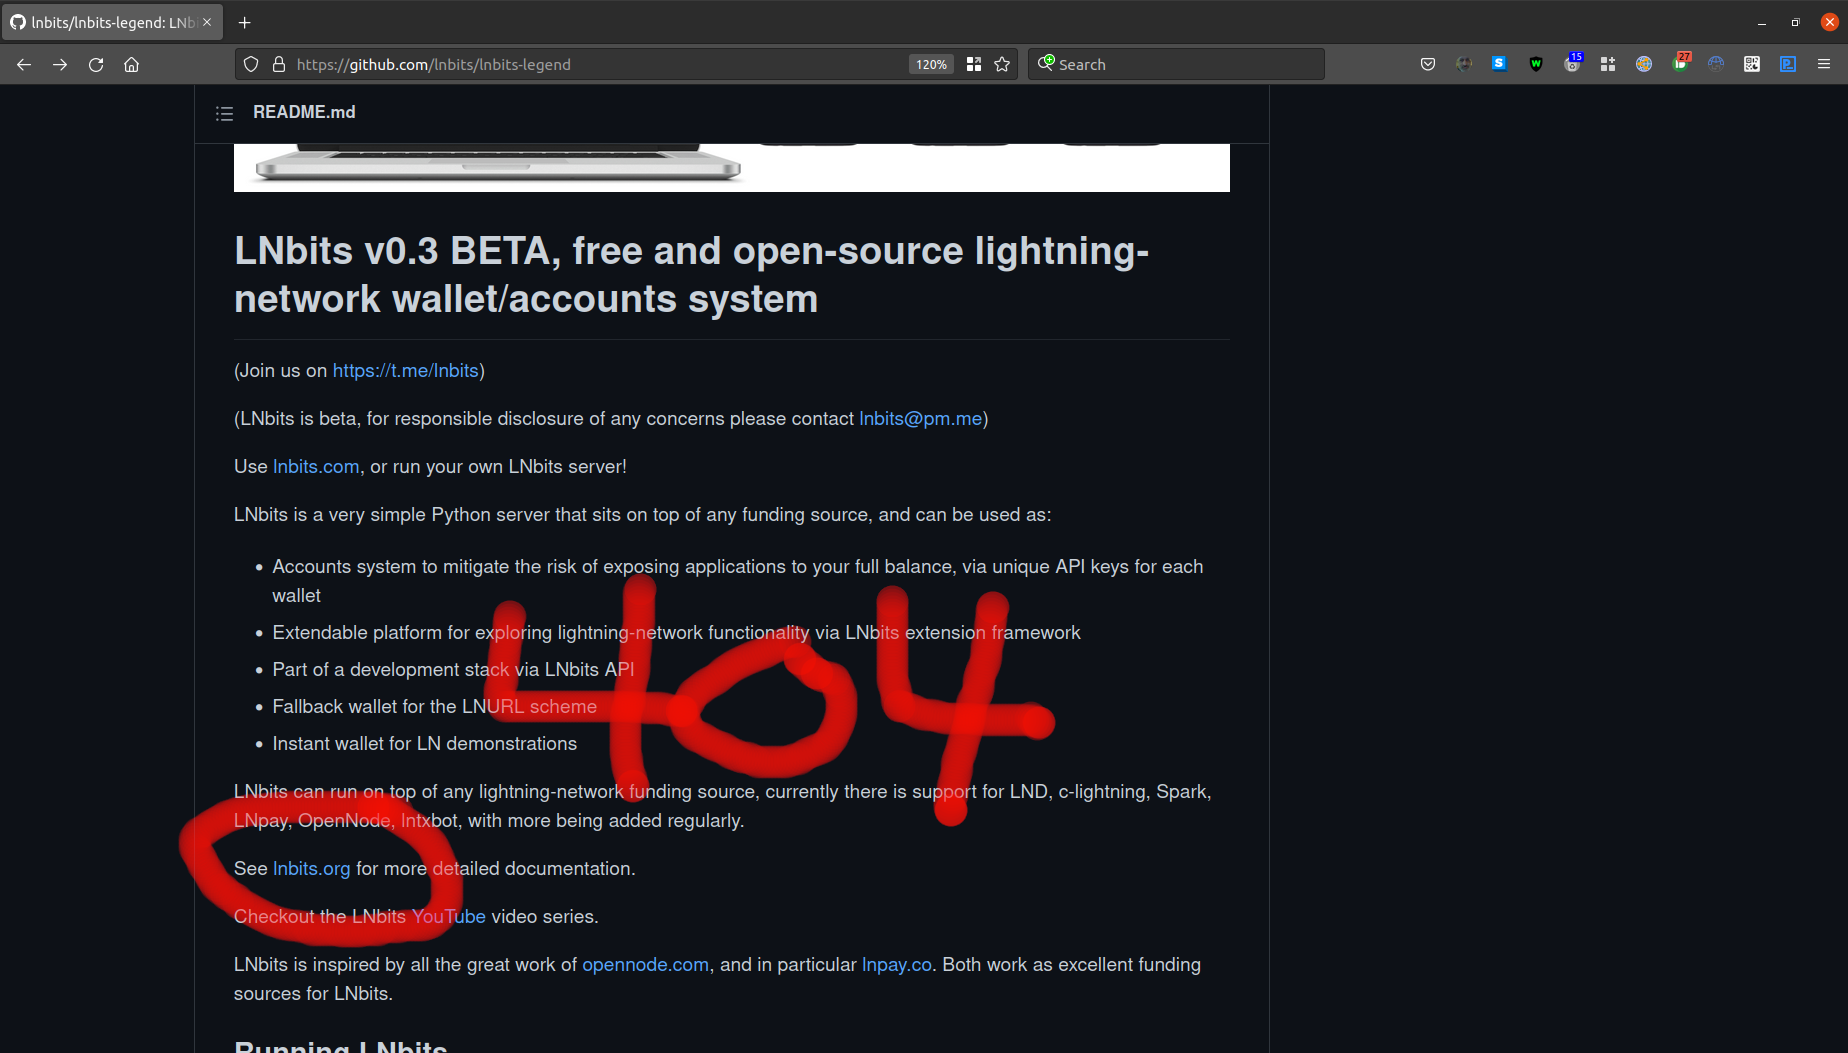The image size is (1848, 1053).
Task: Visit the lnbits.com link
Action: tap(316, 466)
